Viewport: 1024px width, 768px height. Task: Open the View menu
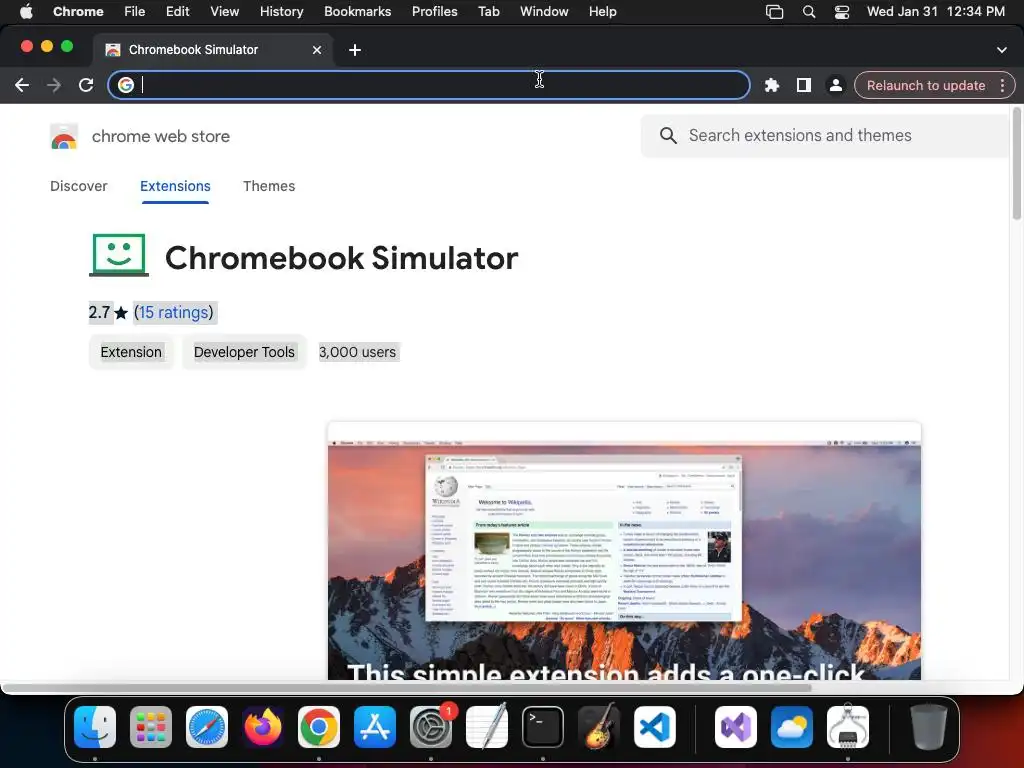225,12
